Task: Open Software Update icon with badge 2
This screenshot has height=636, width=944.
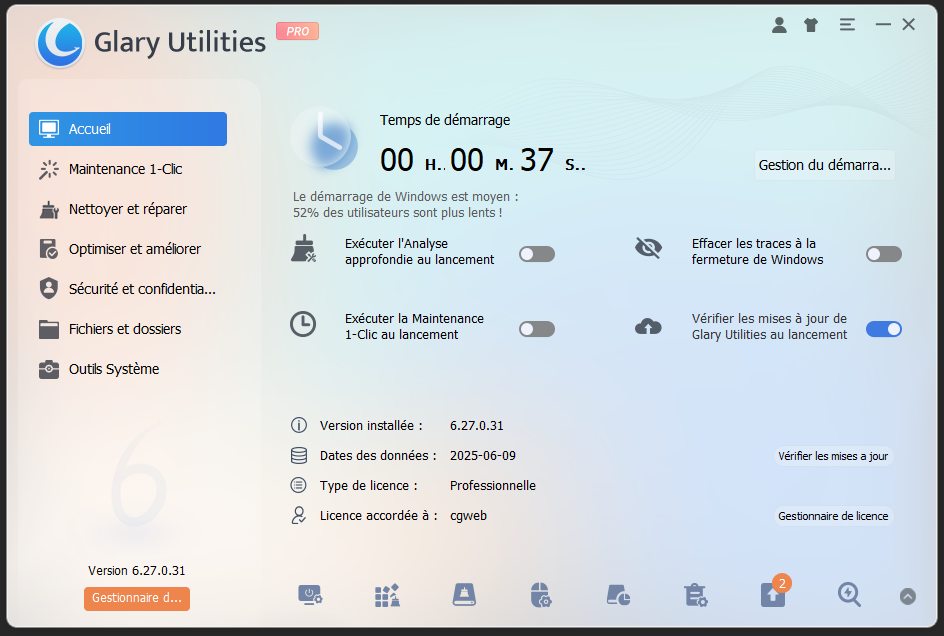Action: (x=773, y=593)
